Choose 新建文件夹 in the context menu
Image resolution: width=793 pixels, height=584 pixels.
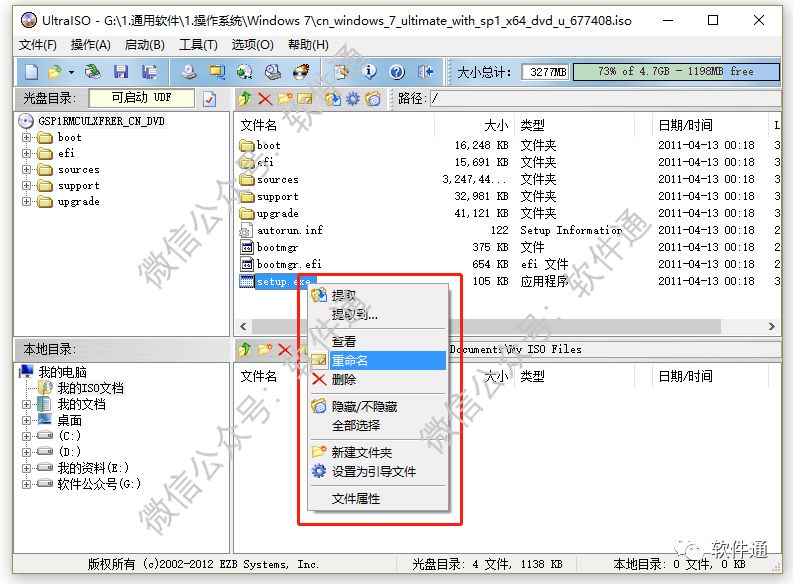coord(378,453)
